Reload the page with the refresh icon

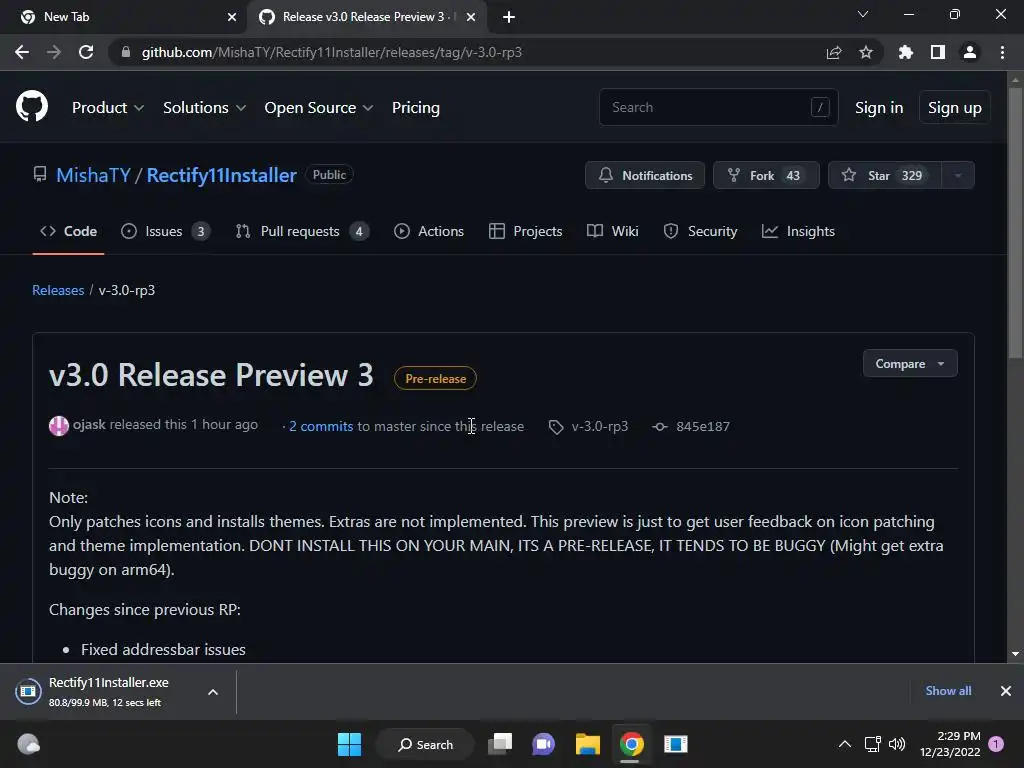(86, 52)
